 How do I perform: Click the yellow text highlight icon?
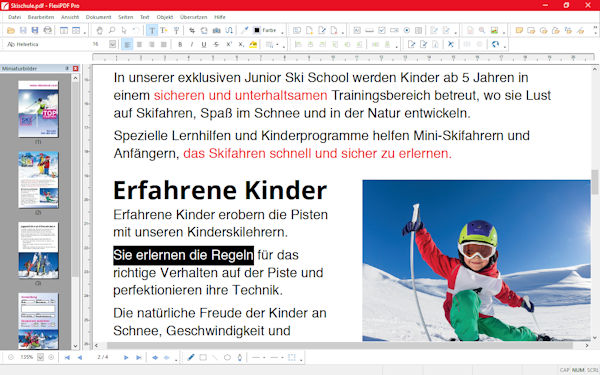click(x=253, y=44)
